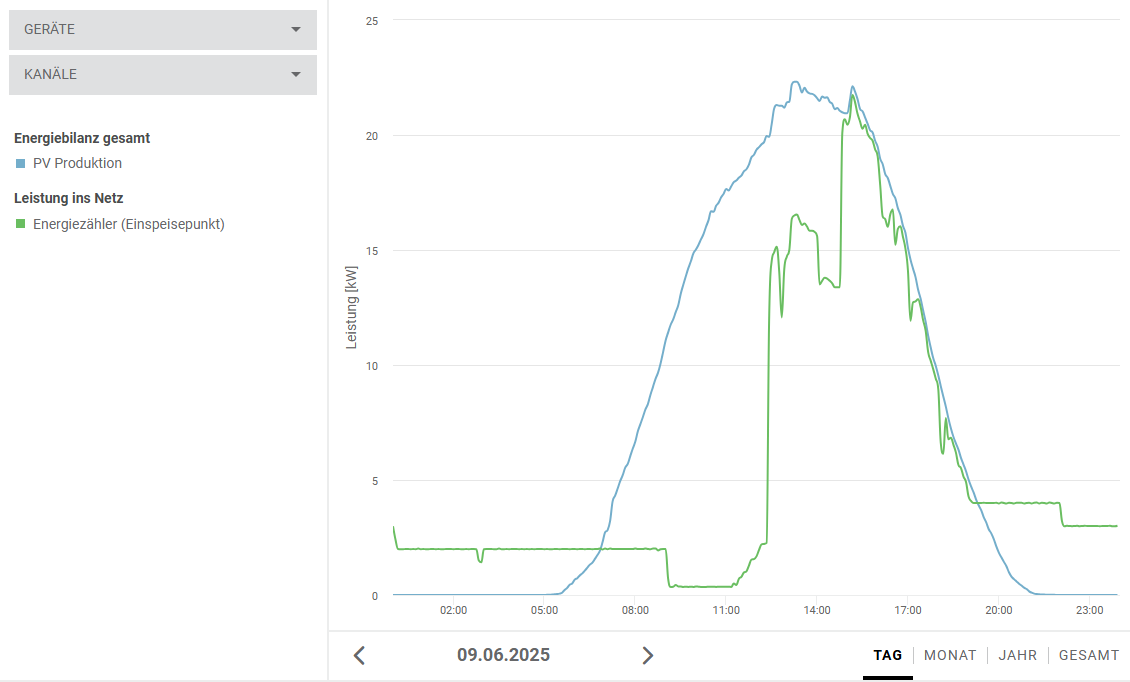Click the blue PV curve peak near 14:00
Viewport: 1130px width, 682px height.
click(796, 83)
